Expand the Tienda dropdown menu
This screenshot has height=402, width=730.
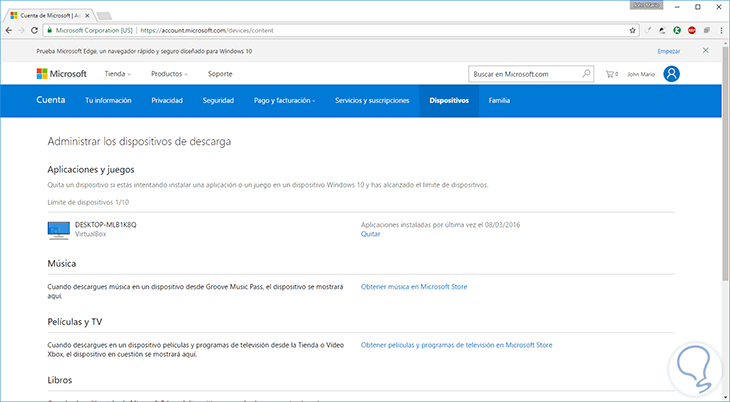pyautogui.click(x=118, y=74)
